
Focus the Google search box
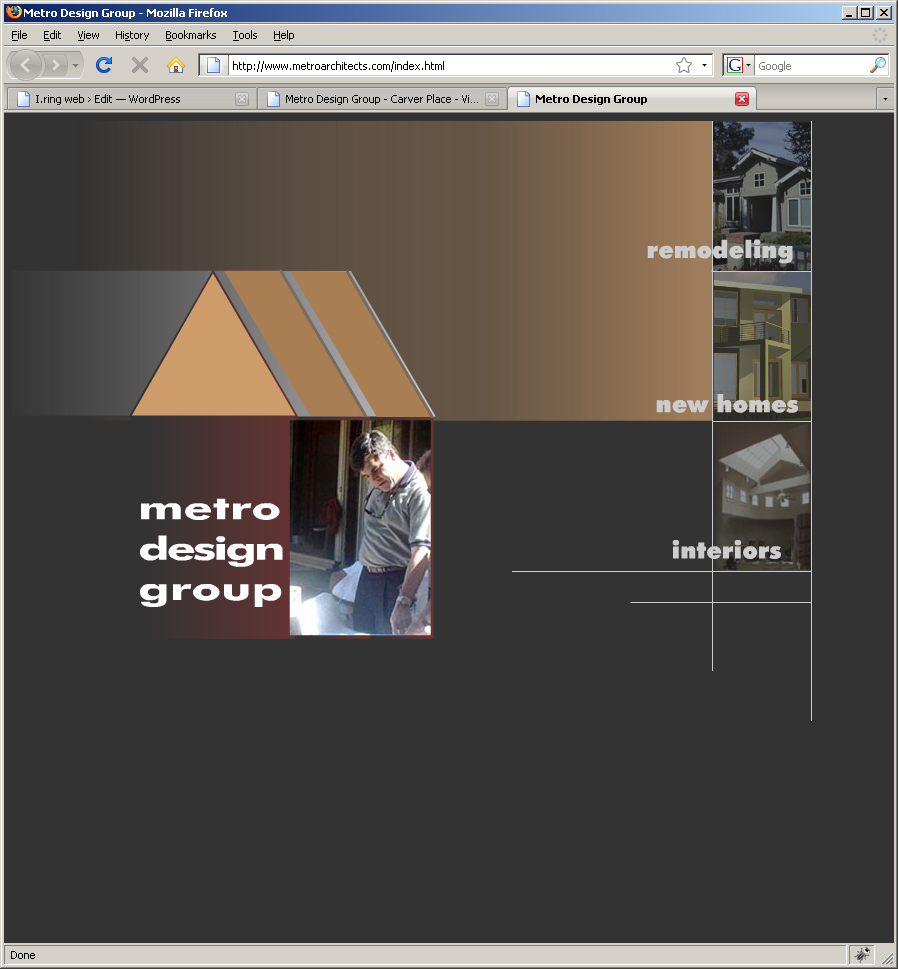[811, 66]
